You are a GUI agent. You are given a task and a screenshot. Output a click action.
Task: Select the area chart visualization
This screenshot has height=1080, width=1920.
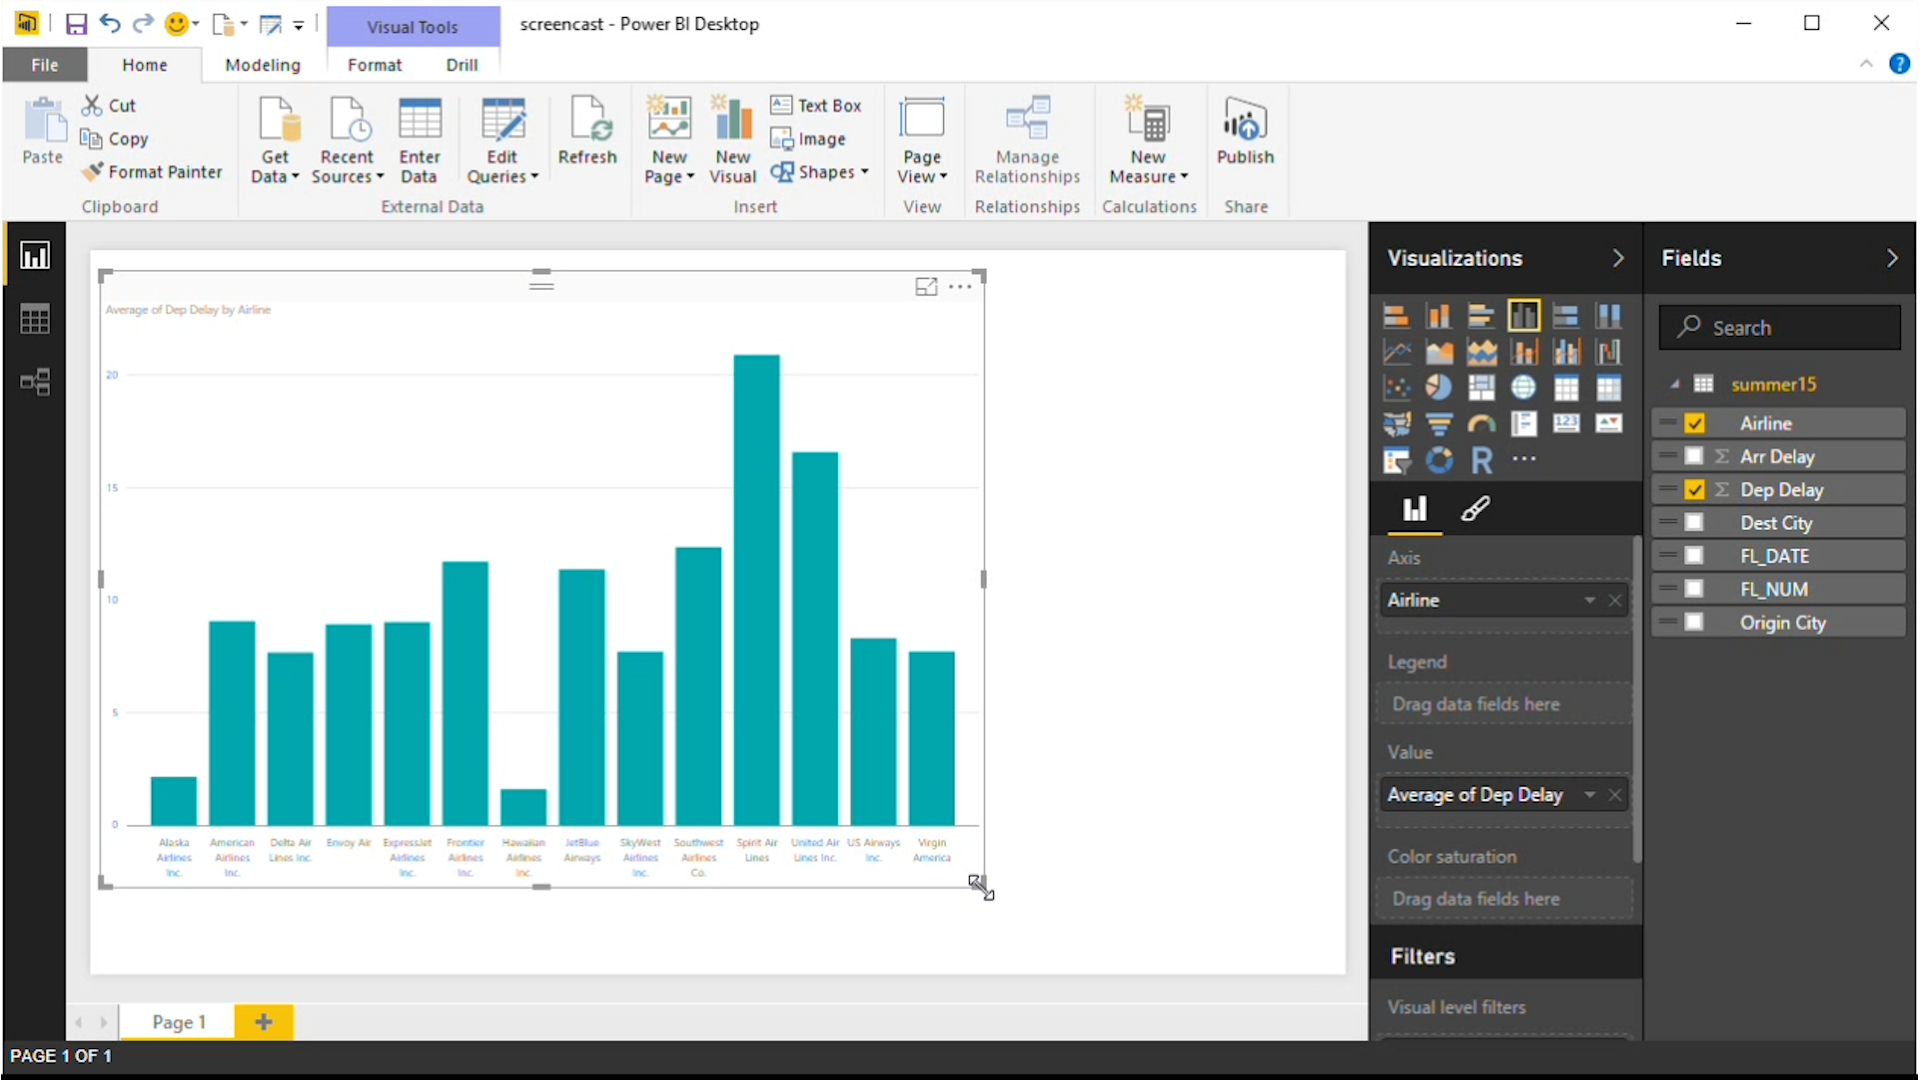tap(1439, 352)
